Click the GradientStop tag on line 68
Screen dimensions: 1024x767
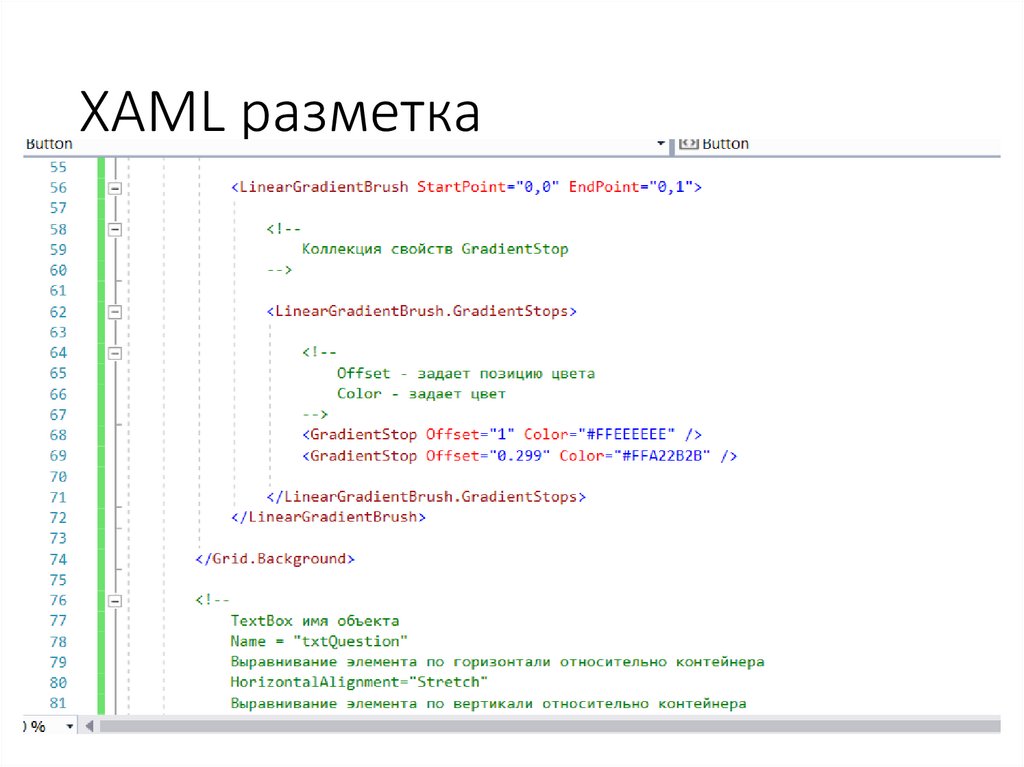point(358,434)
